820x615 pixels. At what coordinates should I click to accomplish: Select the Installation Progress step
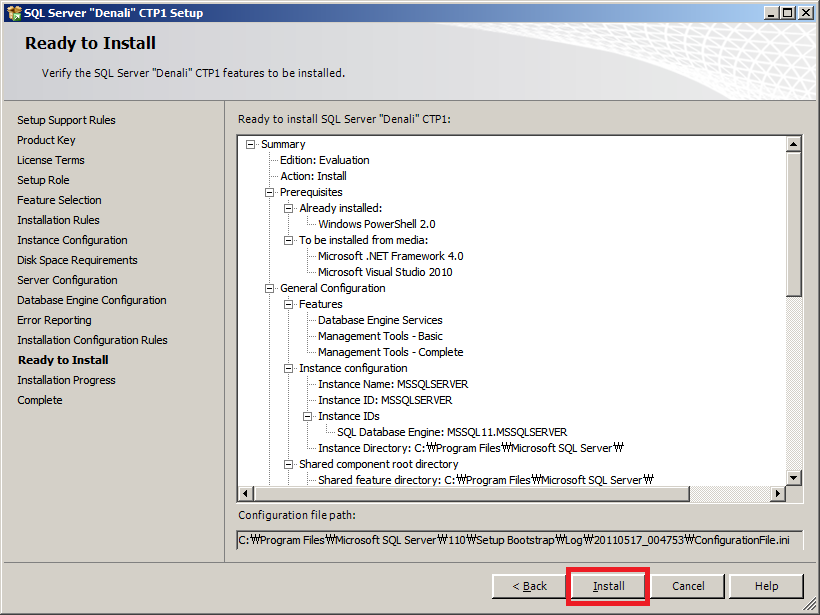(66, 380)
